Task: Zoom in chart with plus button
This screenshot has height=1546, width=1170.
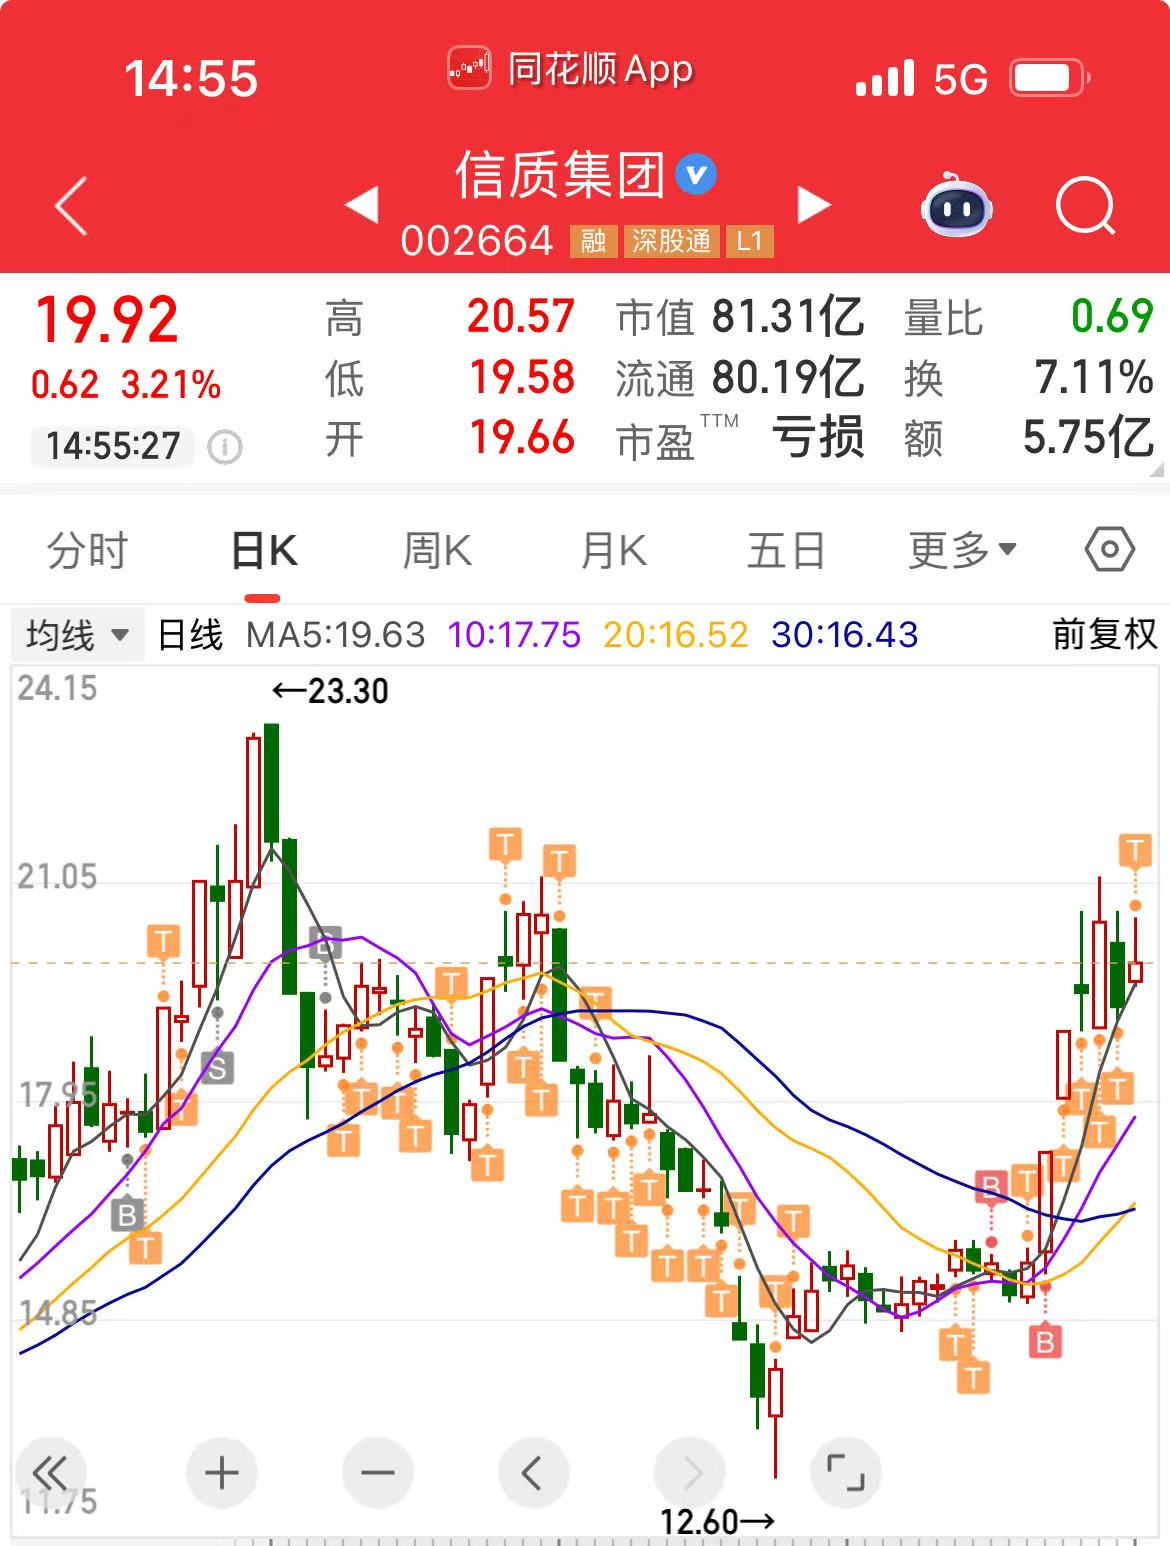Action: point(221,1472)
